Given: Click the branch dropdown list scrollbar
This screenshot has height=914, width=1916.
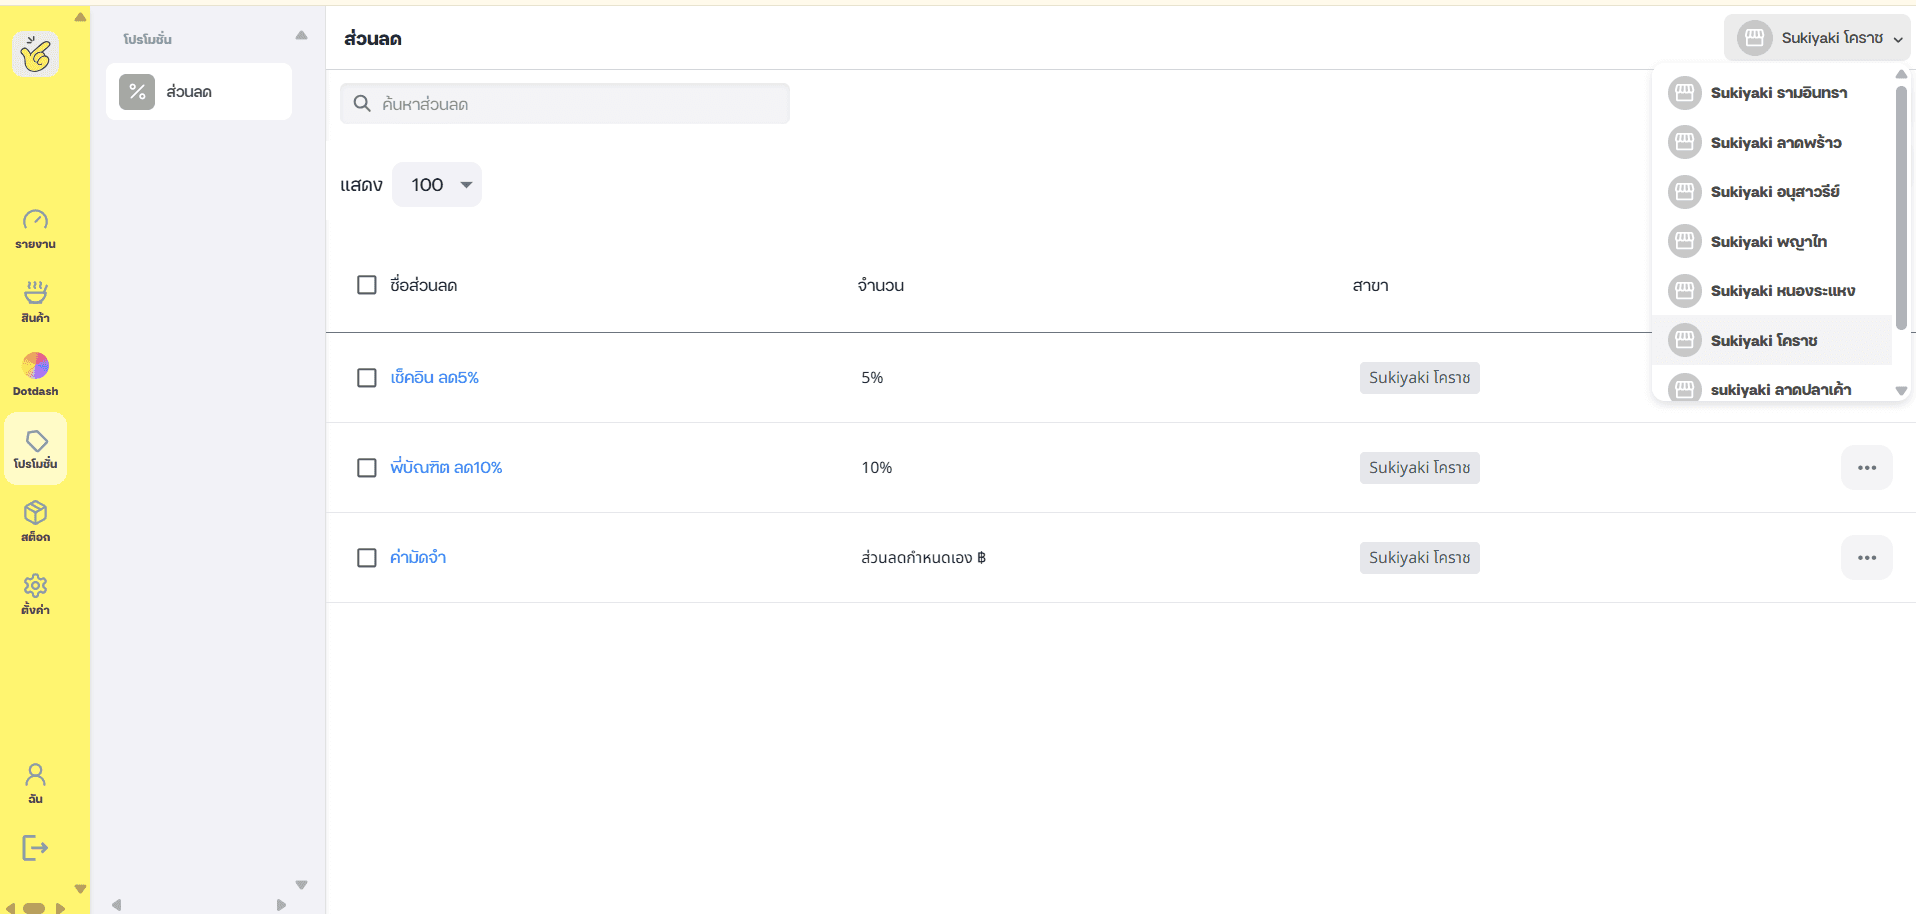Looking at the screenshot, I should (x=1901, y=208).
